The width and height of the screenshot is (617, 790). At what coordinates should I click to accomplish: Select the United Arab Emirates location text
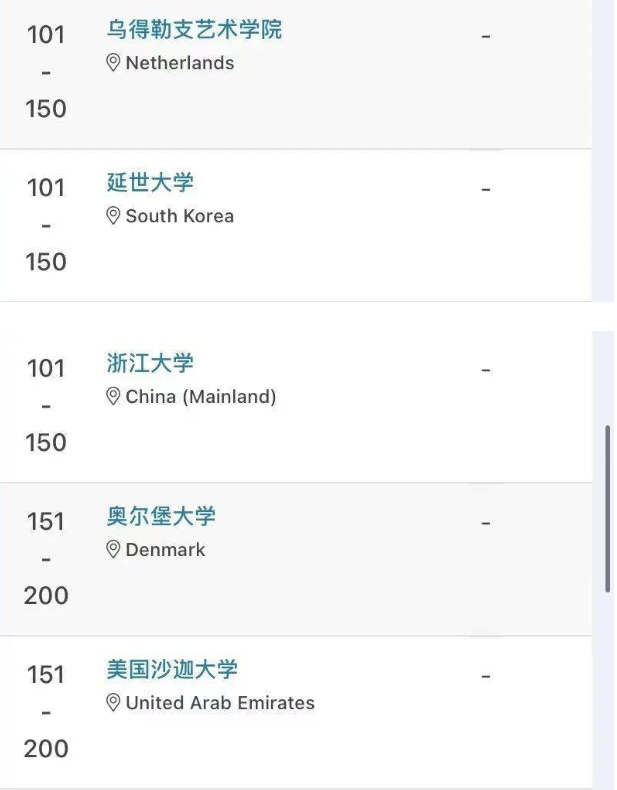[x=220, y=703]
